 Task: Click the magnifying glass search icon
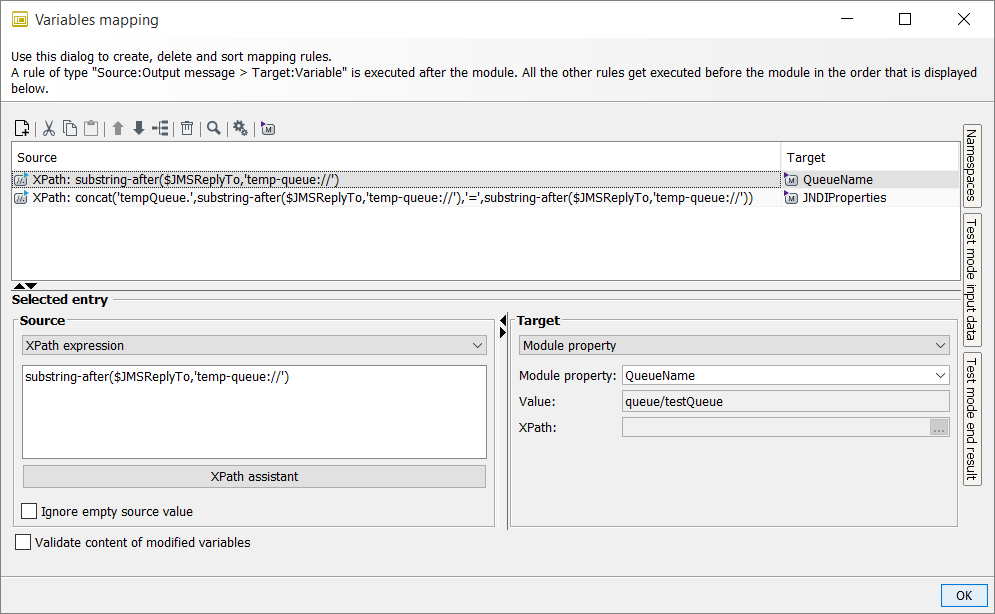[x=213, y=128]
